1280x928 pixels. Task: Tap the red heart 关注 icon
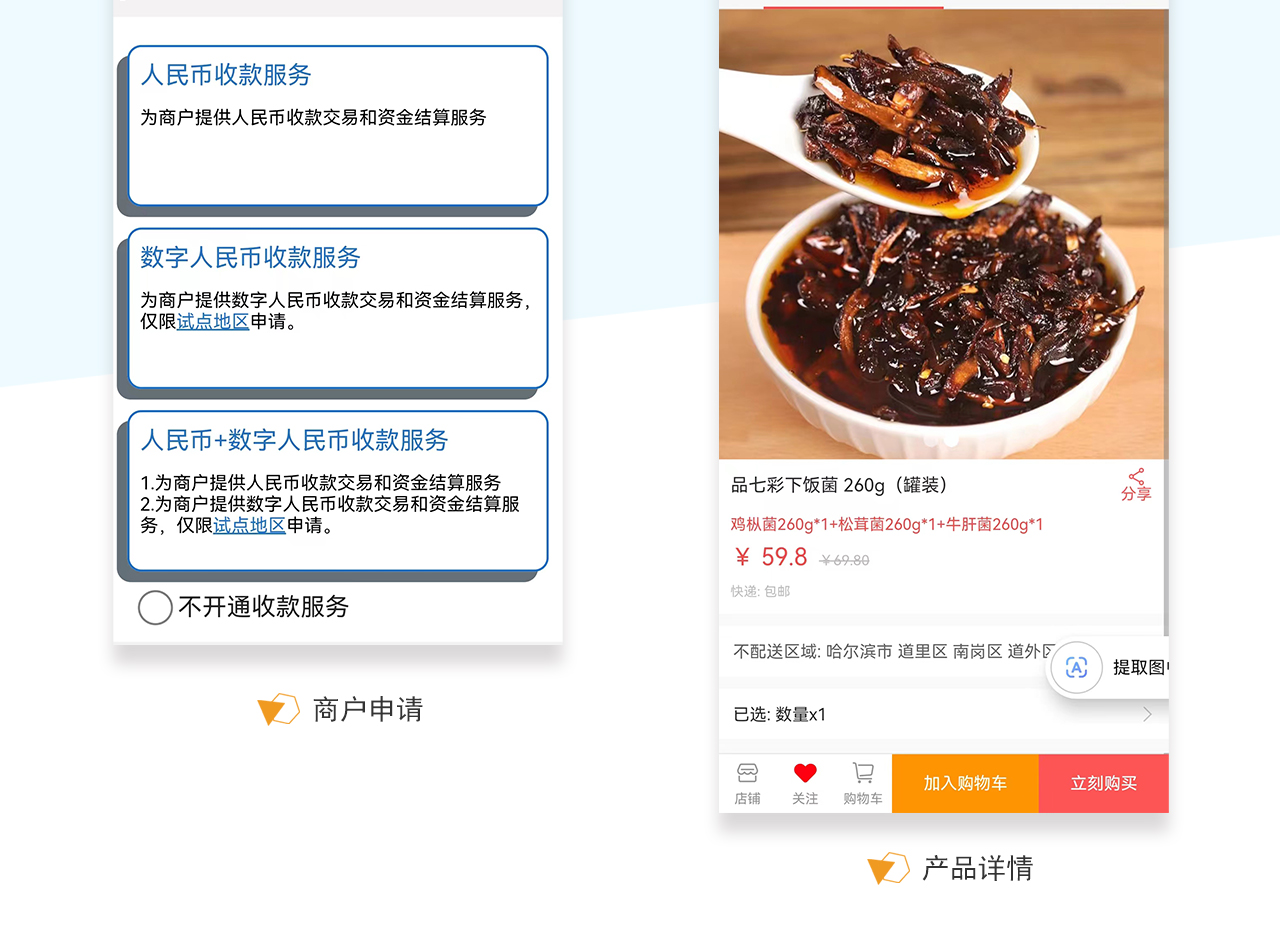pos(805,783)
